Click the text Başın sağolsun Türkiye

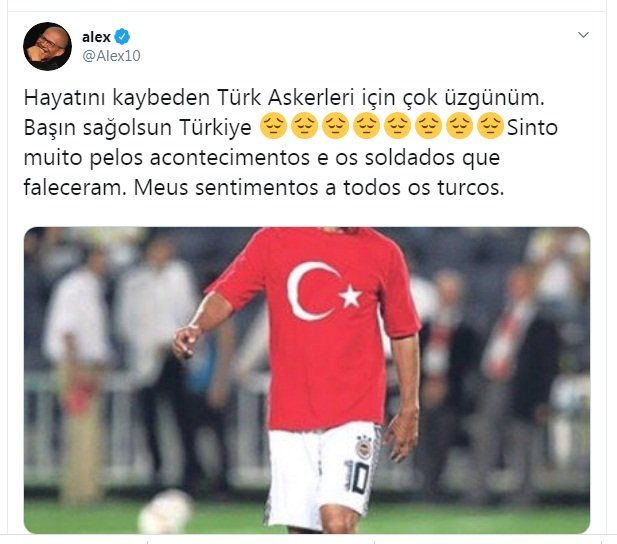(138, 127)
